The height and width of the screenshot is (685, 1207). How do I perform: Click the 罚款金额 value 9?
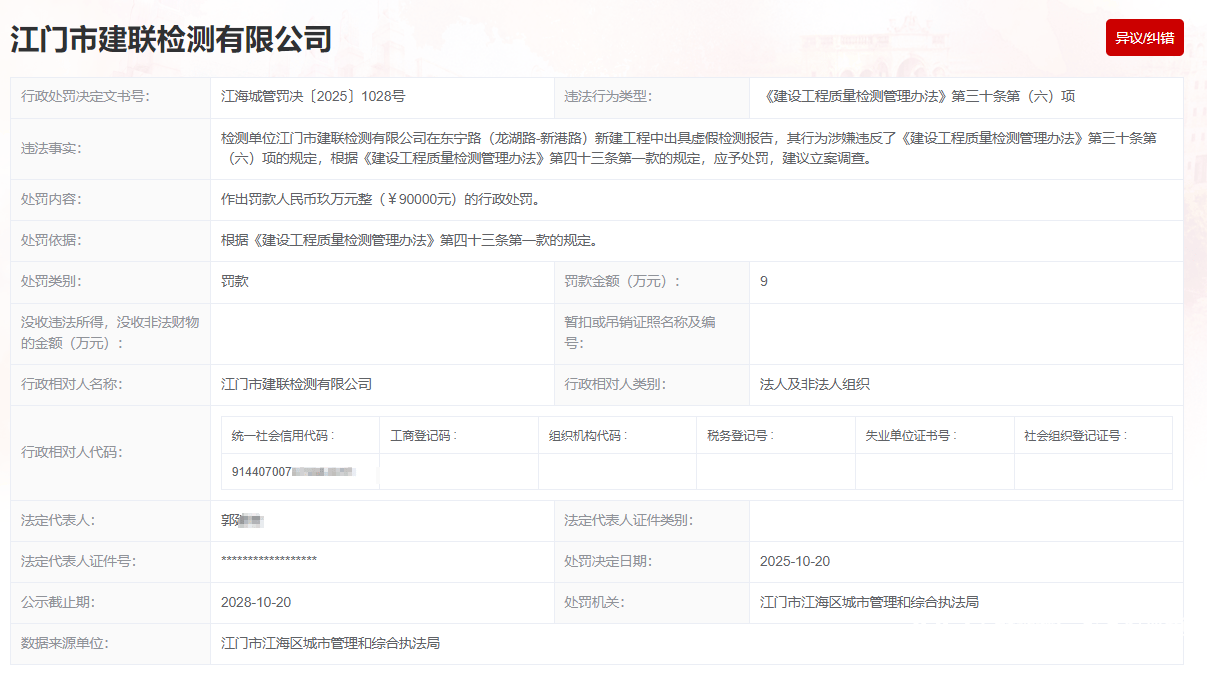tap(764, 281)
